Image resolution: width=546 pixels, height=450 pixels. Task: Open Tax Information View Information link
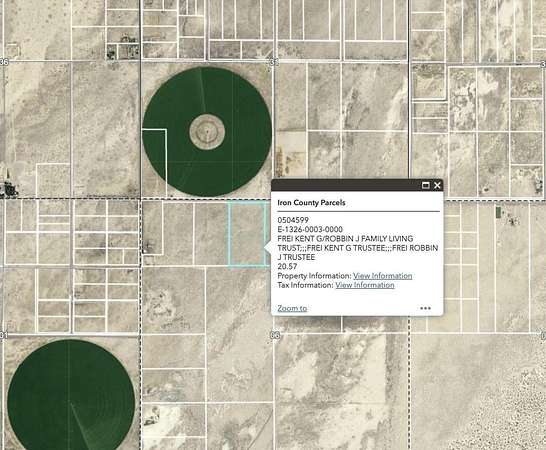(x=365, y=285)
